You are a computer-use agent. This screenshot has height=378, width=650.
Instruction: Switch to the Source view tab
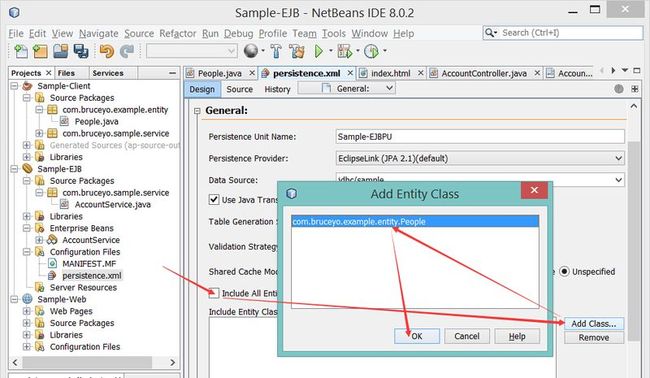240,89
